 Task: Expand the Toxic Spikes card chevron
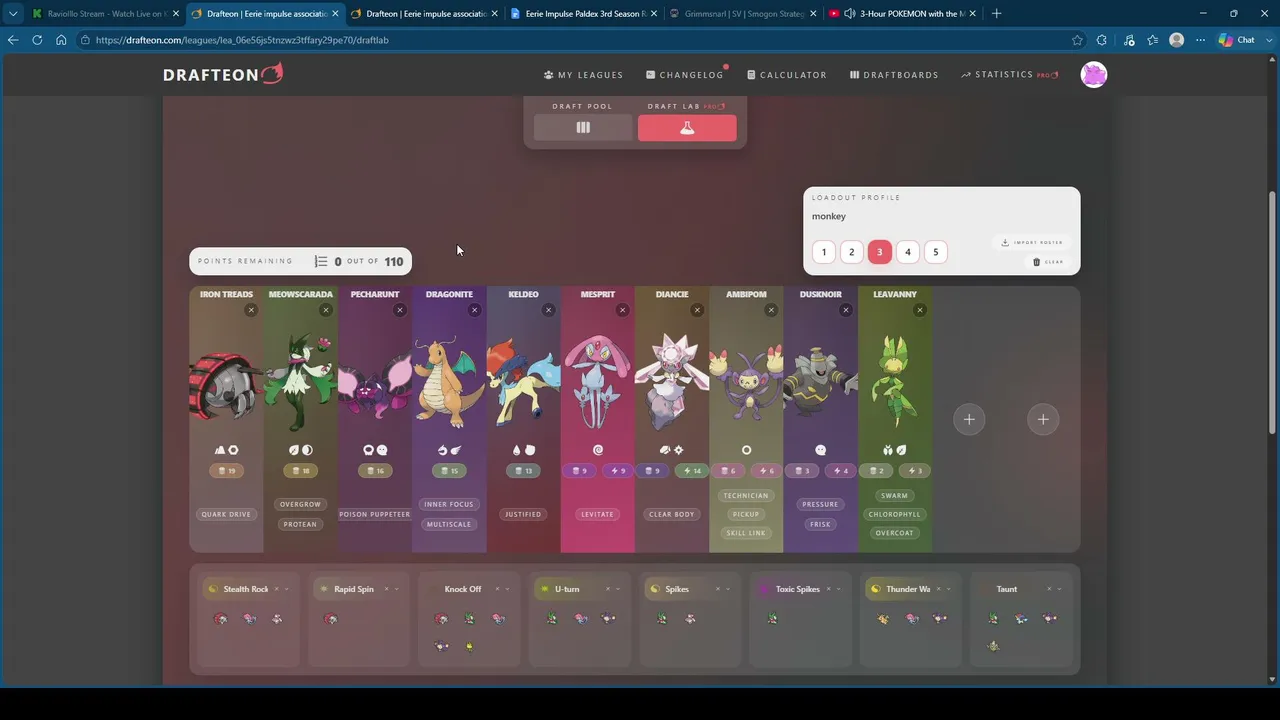[x=838, y=589]
